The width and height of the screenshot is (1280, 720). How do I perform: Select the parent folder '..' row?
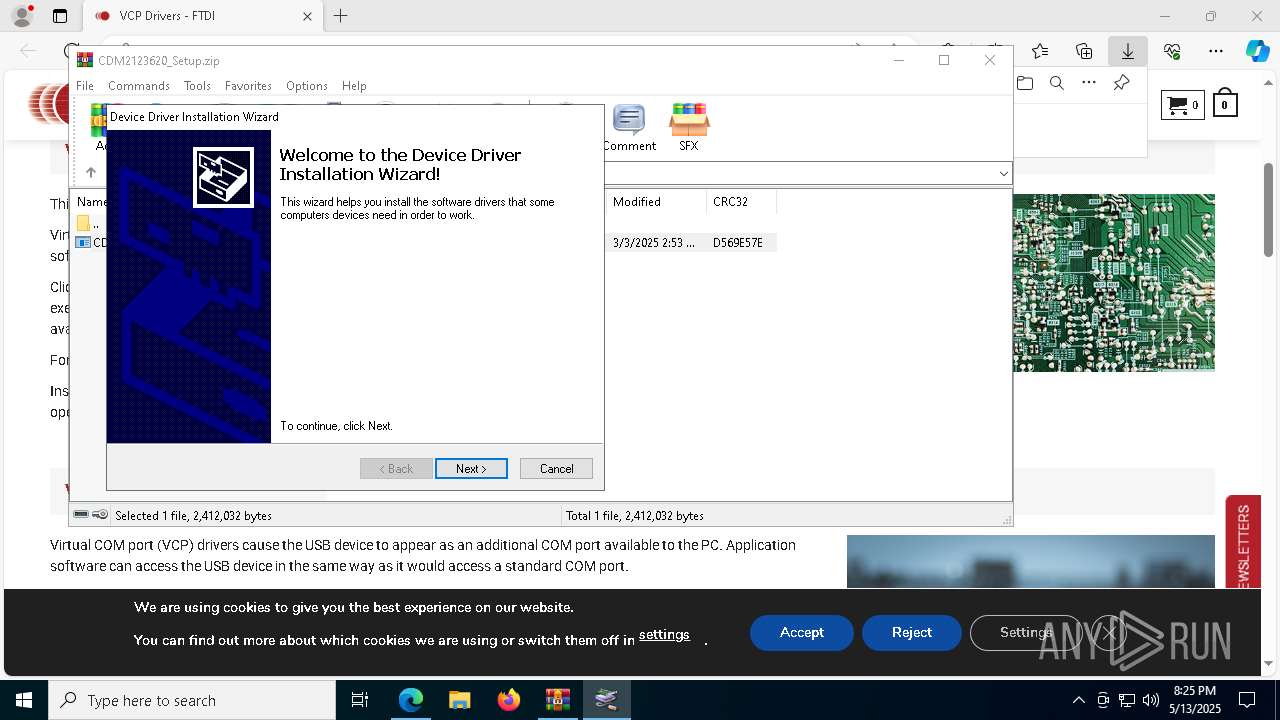click(x=89, y=223)
